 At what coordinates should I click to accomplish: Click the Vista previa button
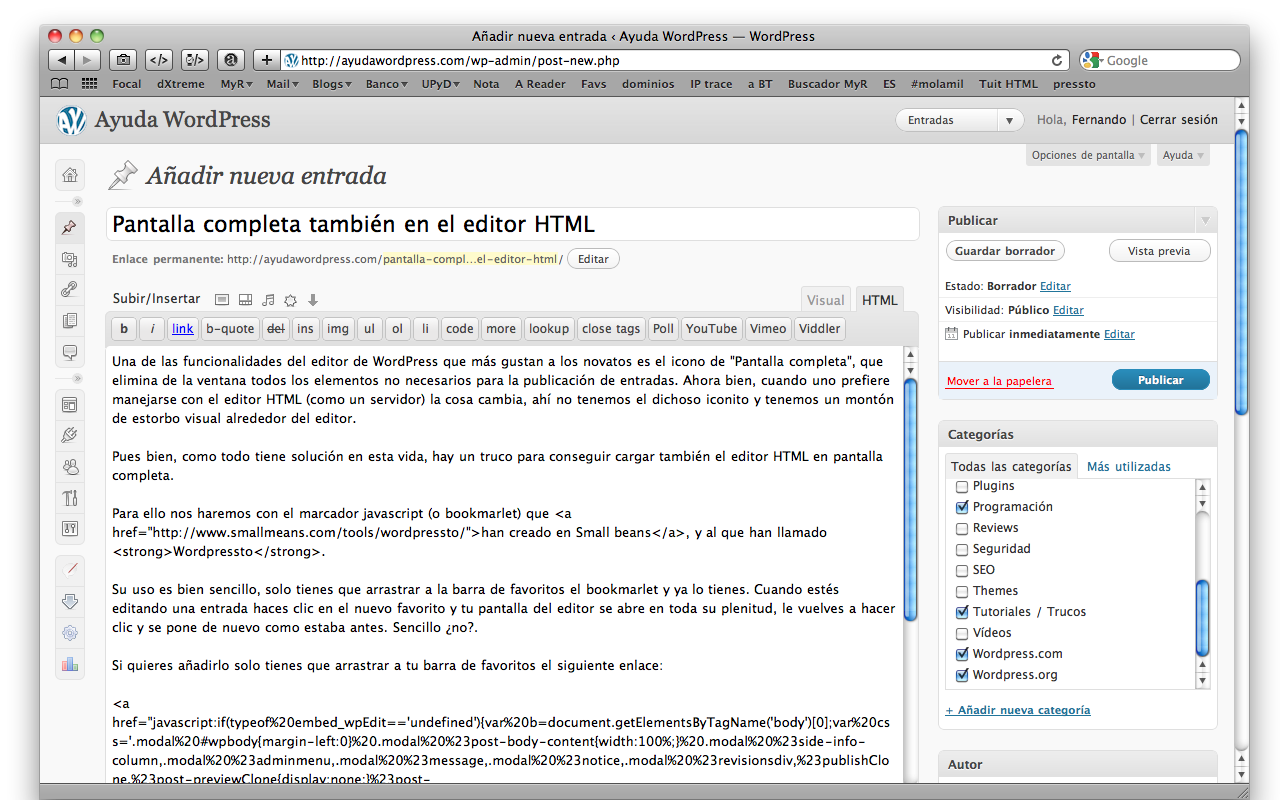pyautogui.click(x=1159, y=251)
